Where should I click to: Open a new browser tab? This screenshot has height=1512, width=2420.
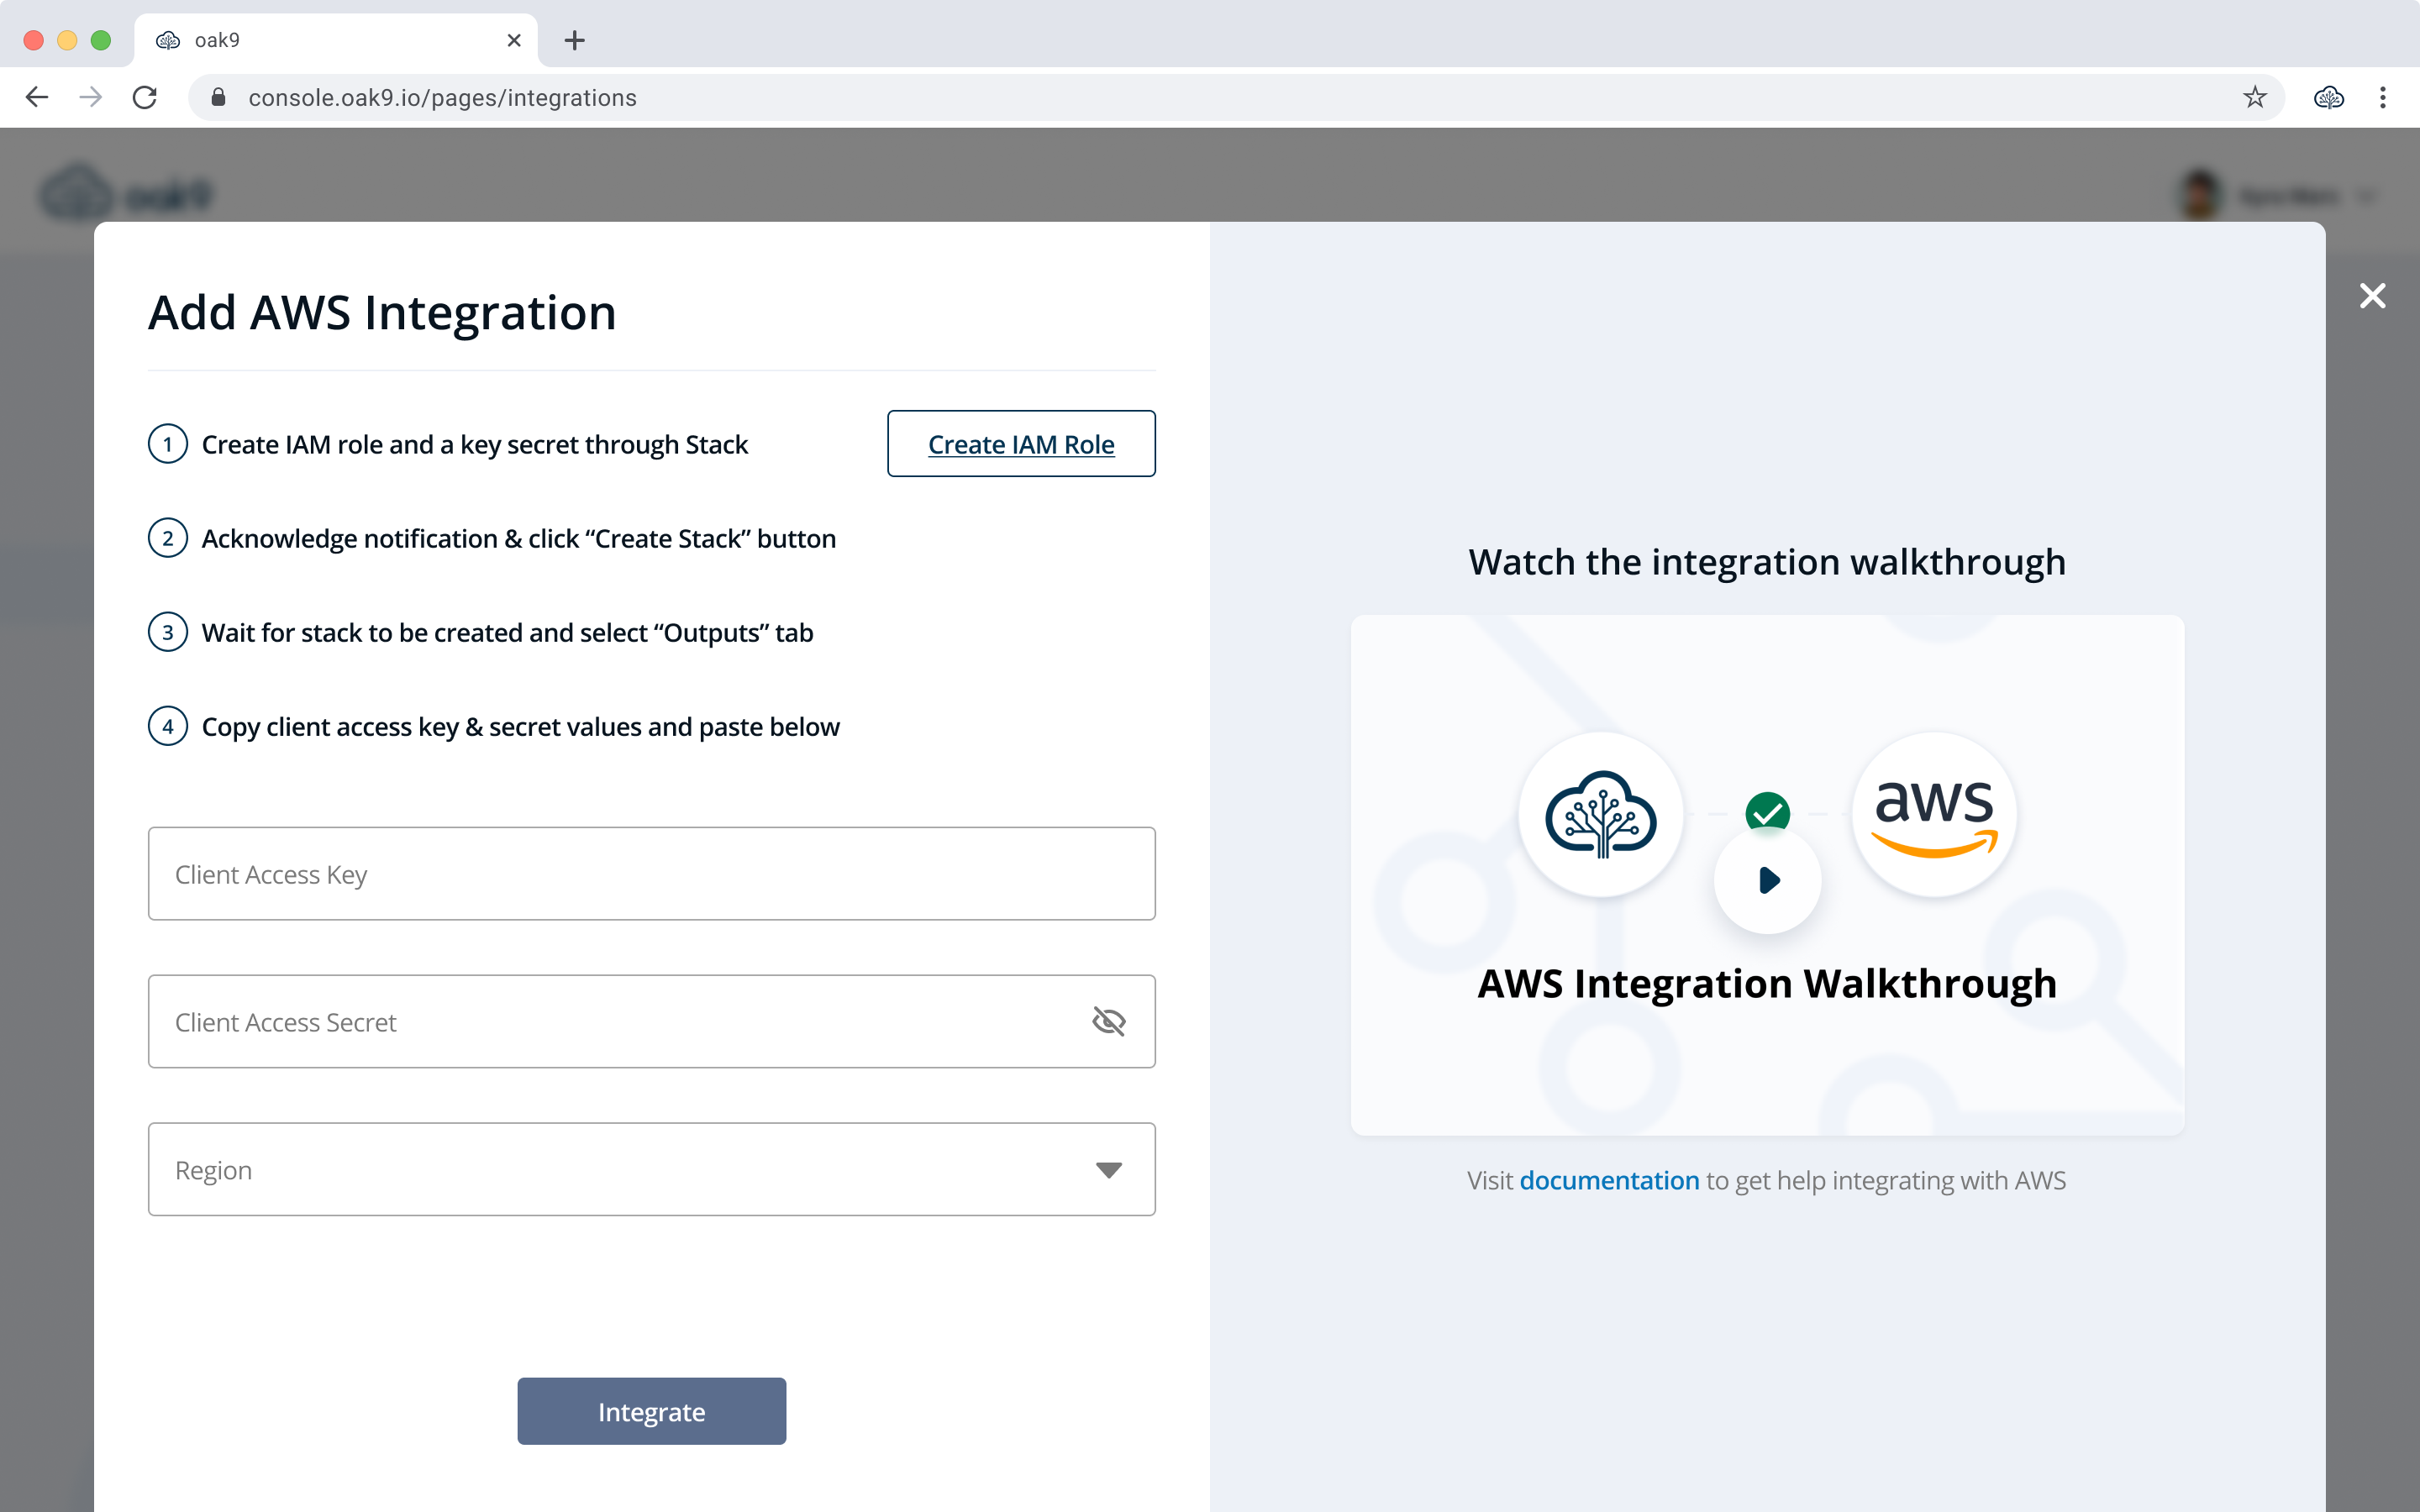[574, 40]
